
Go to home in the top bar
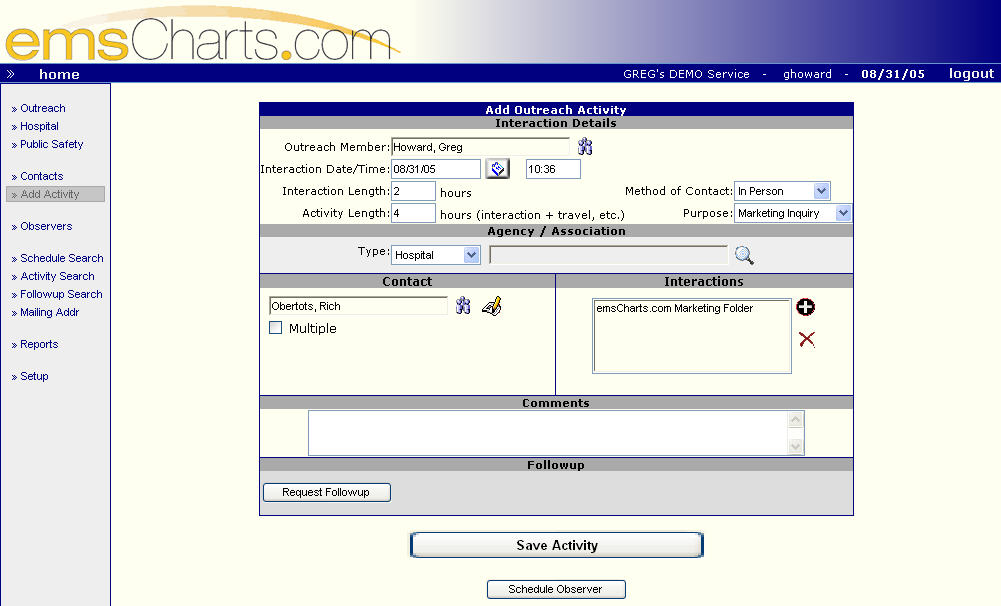59,74
